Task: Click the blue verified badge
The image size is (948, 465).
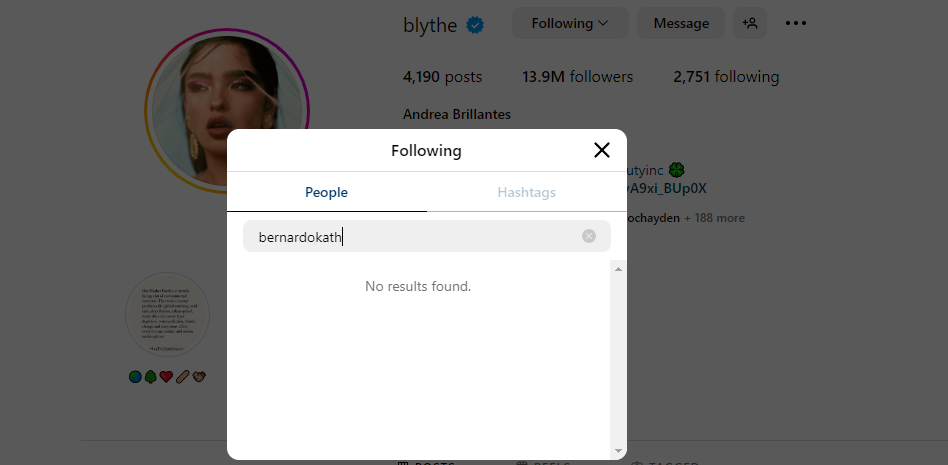Action: click(476, 25)
